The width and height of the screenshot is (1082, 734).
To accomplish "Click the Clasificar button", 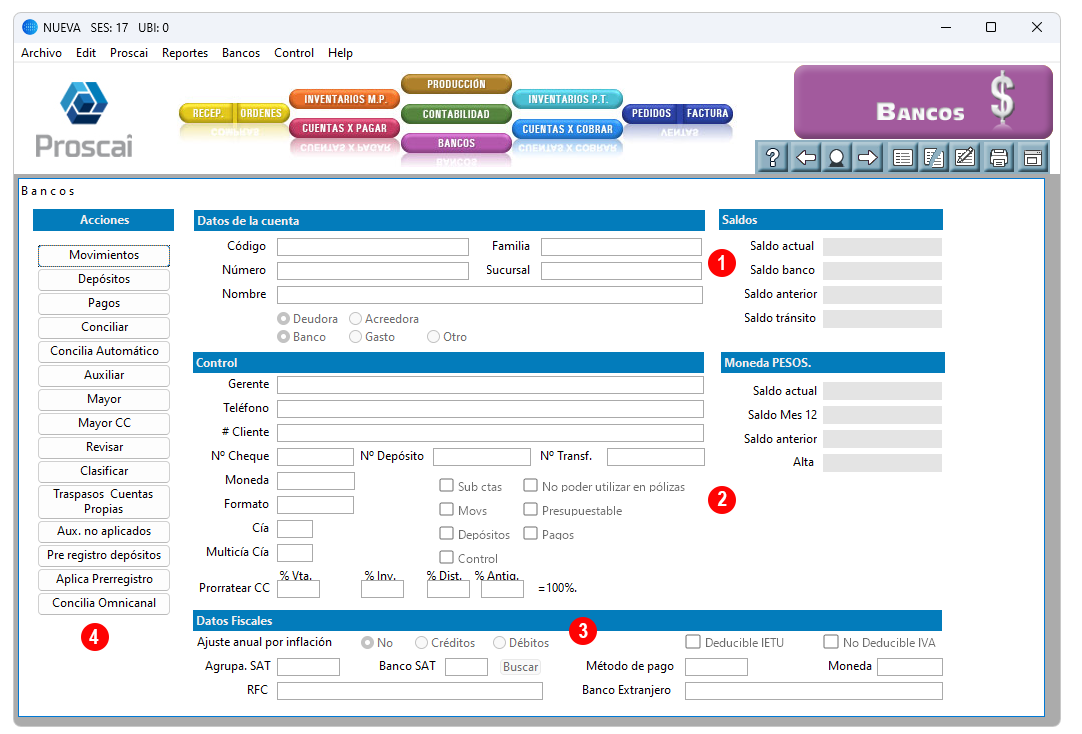I will [x=104, y=471].
